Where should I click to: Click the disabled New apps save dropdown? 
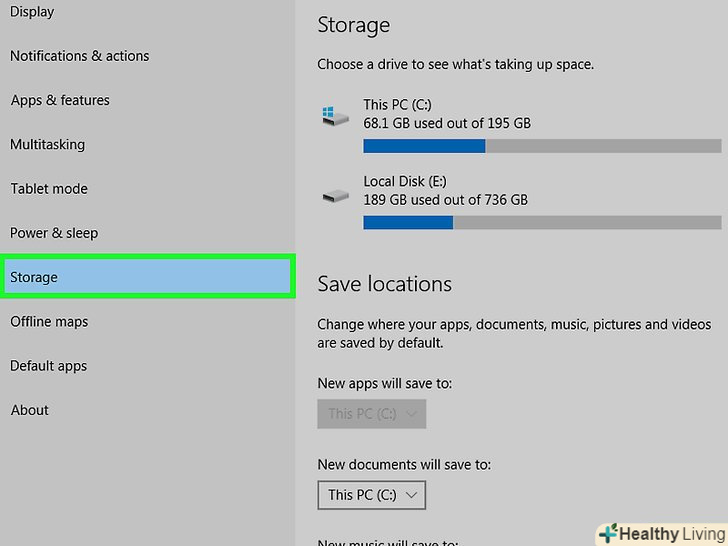tap(371, 413)
